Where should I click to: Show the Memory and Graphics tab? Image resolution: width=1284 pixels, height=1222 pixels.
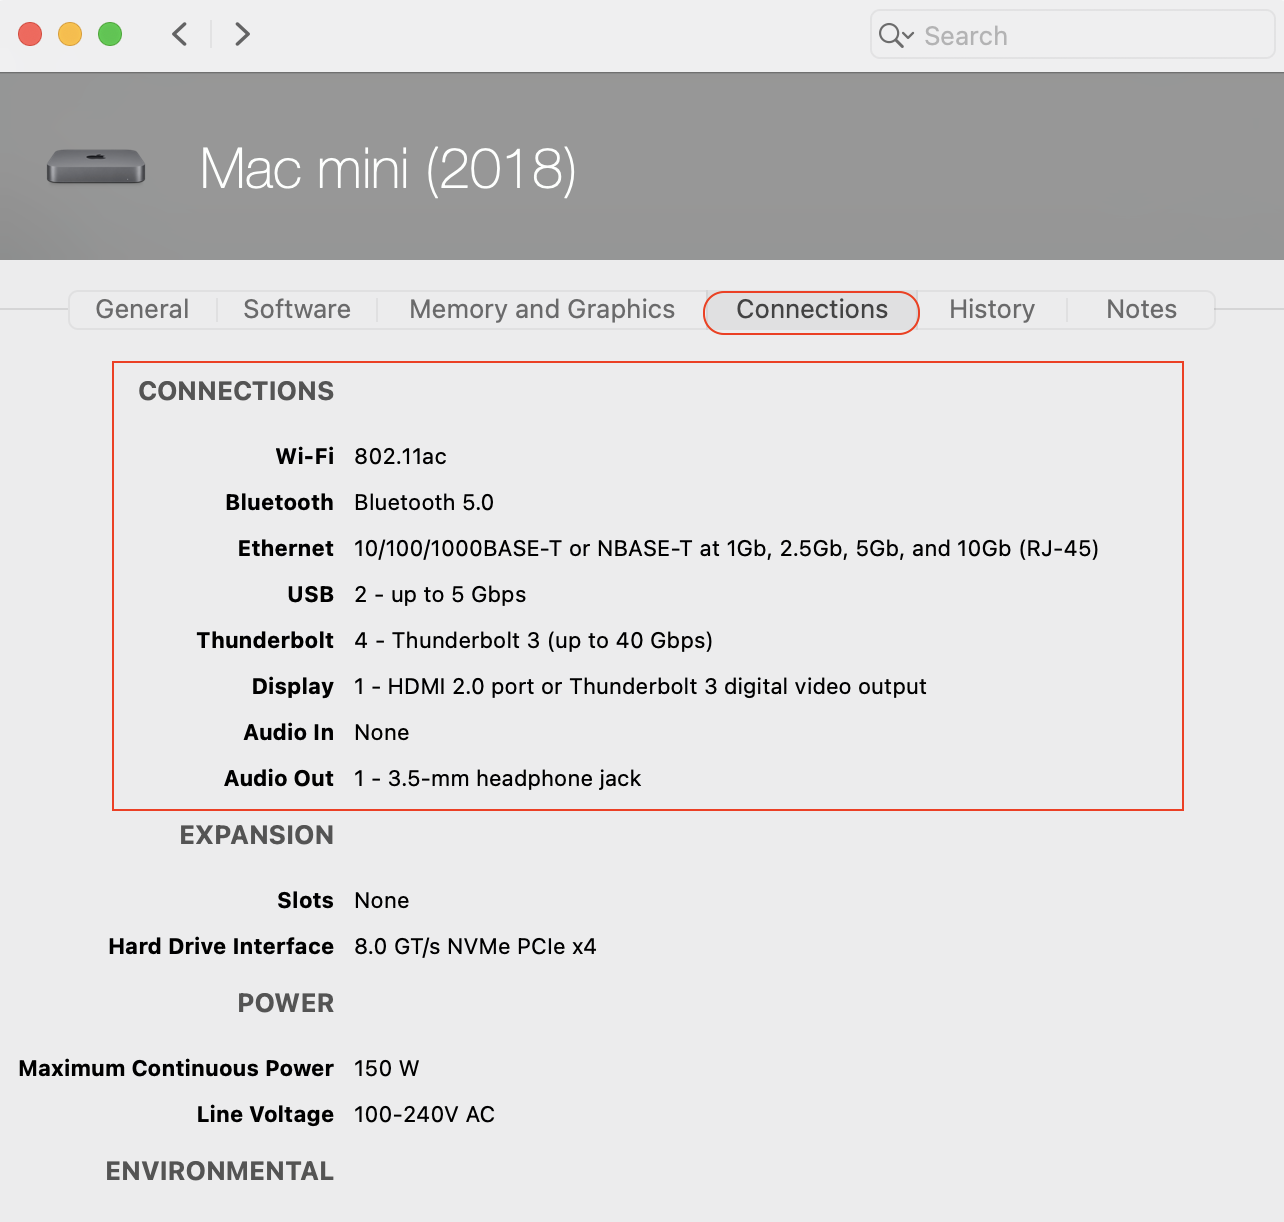(x=542, y=310)
